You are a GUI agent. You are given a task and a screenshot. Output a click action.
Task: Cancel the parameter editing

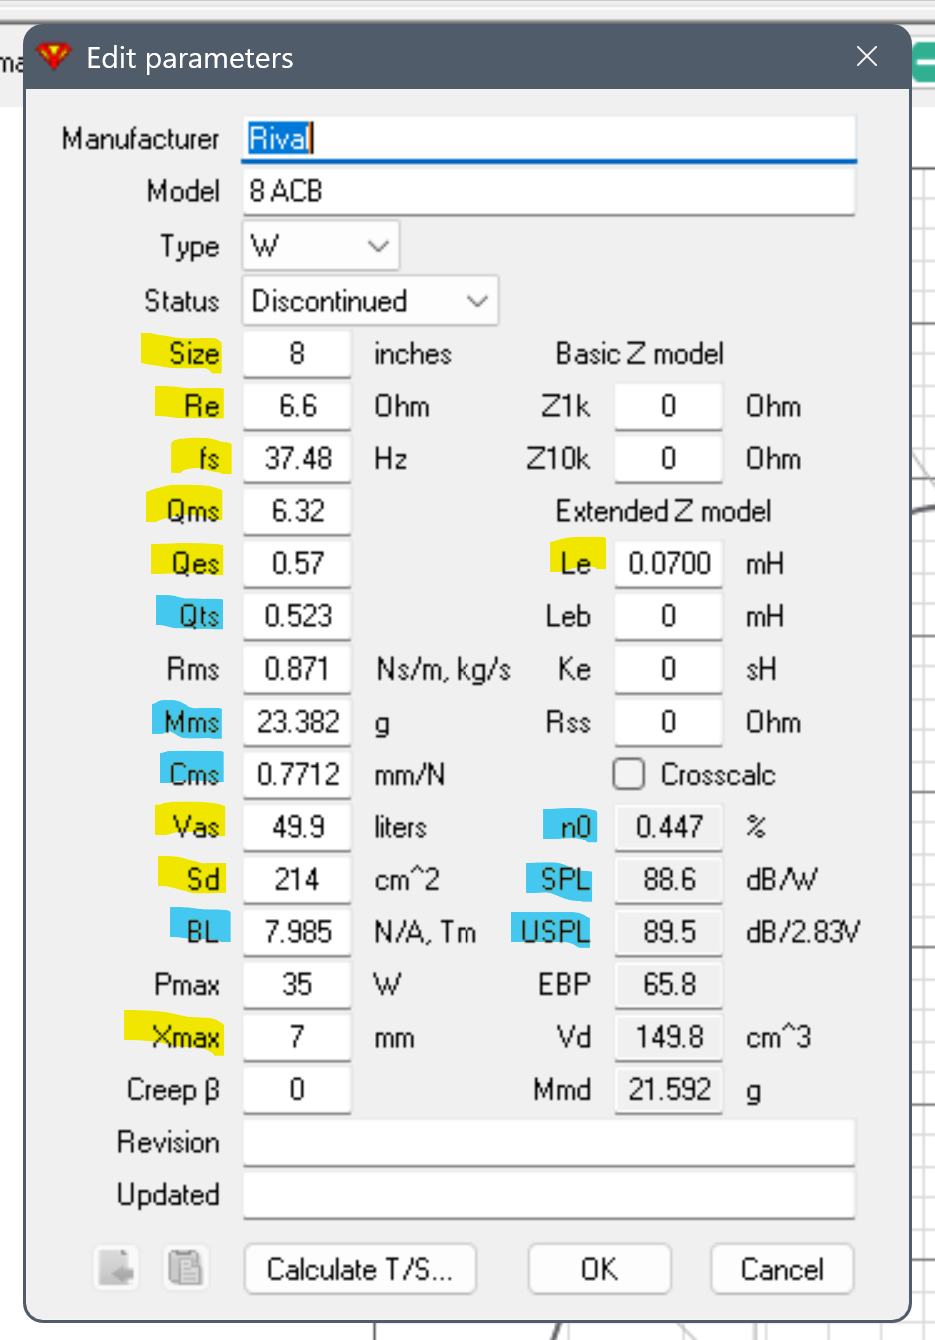pyautogui.click(x=781, y=1269)
